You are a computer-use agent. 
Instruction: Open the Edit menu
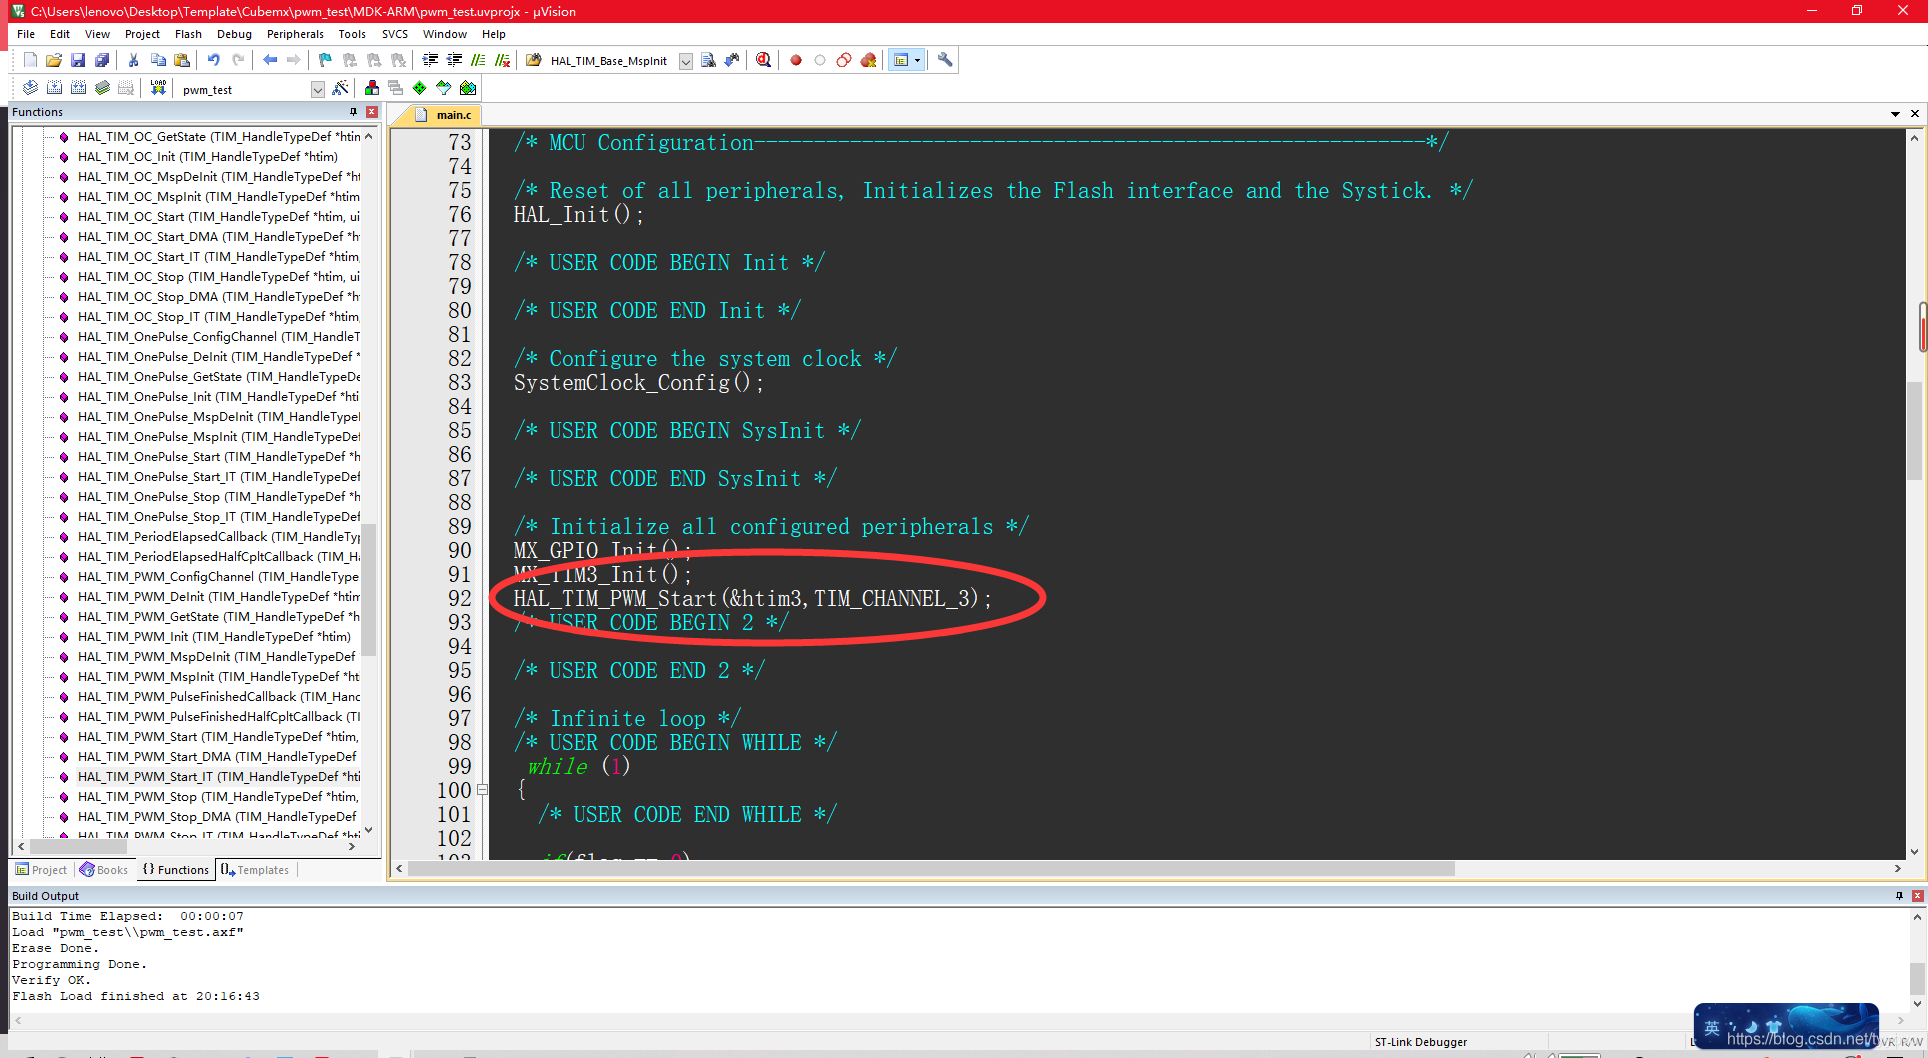click(x=60, y=34)
